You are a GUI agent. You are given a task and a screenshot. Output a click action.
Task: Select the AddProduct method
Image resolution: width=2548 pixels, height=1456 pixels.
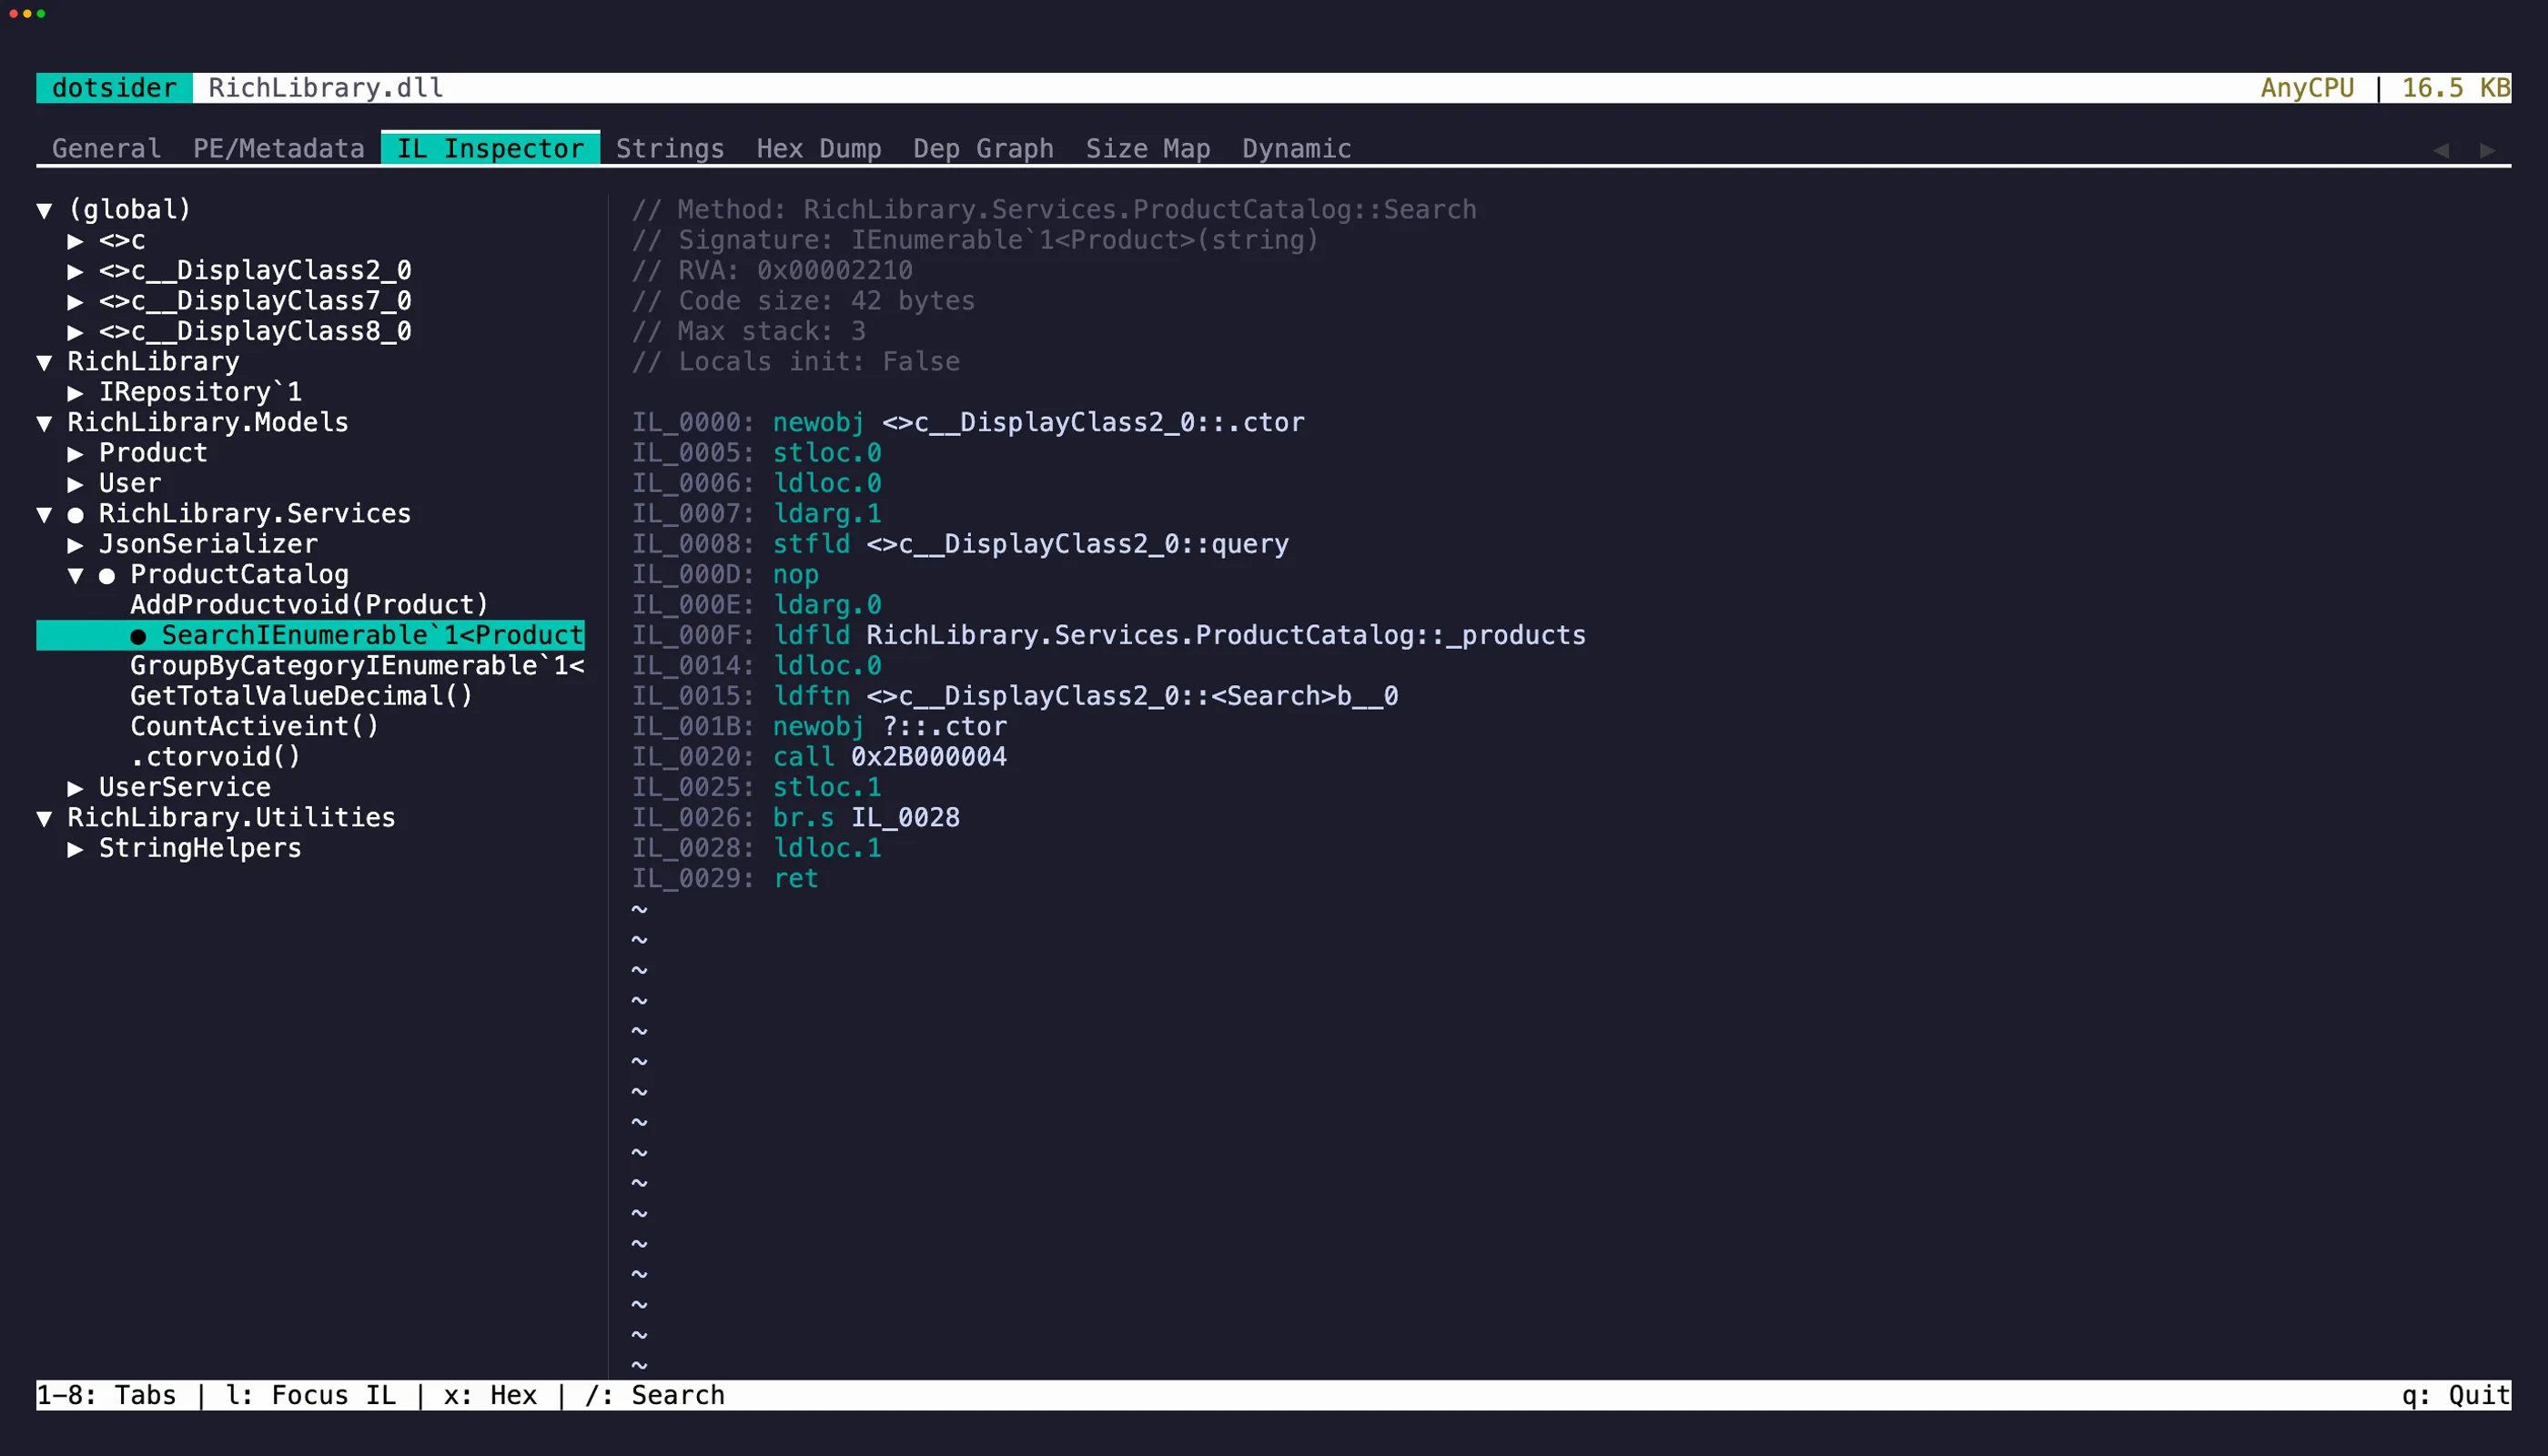(x=308, y=605)
